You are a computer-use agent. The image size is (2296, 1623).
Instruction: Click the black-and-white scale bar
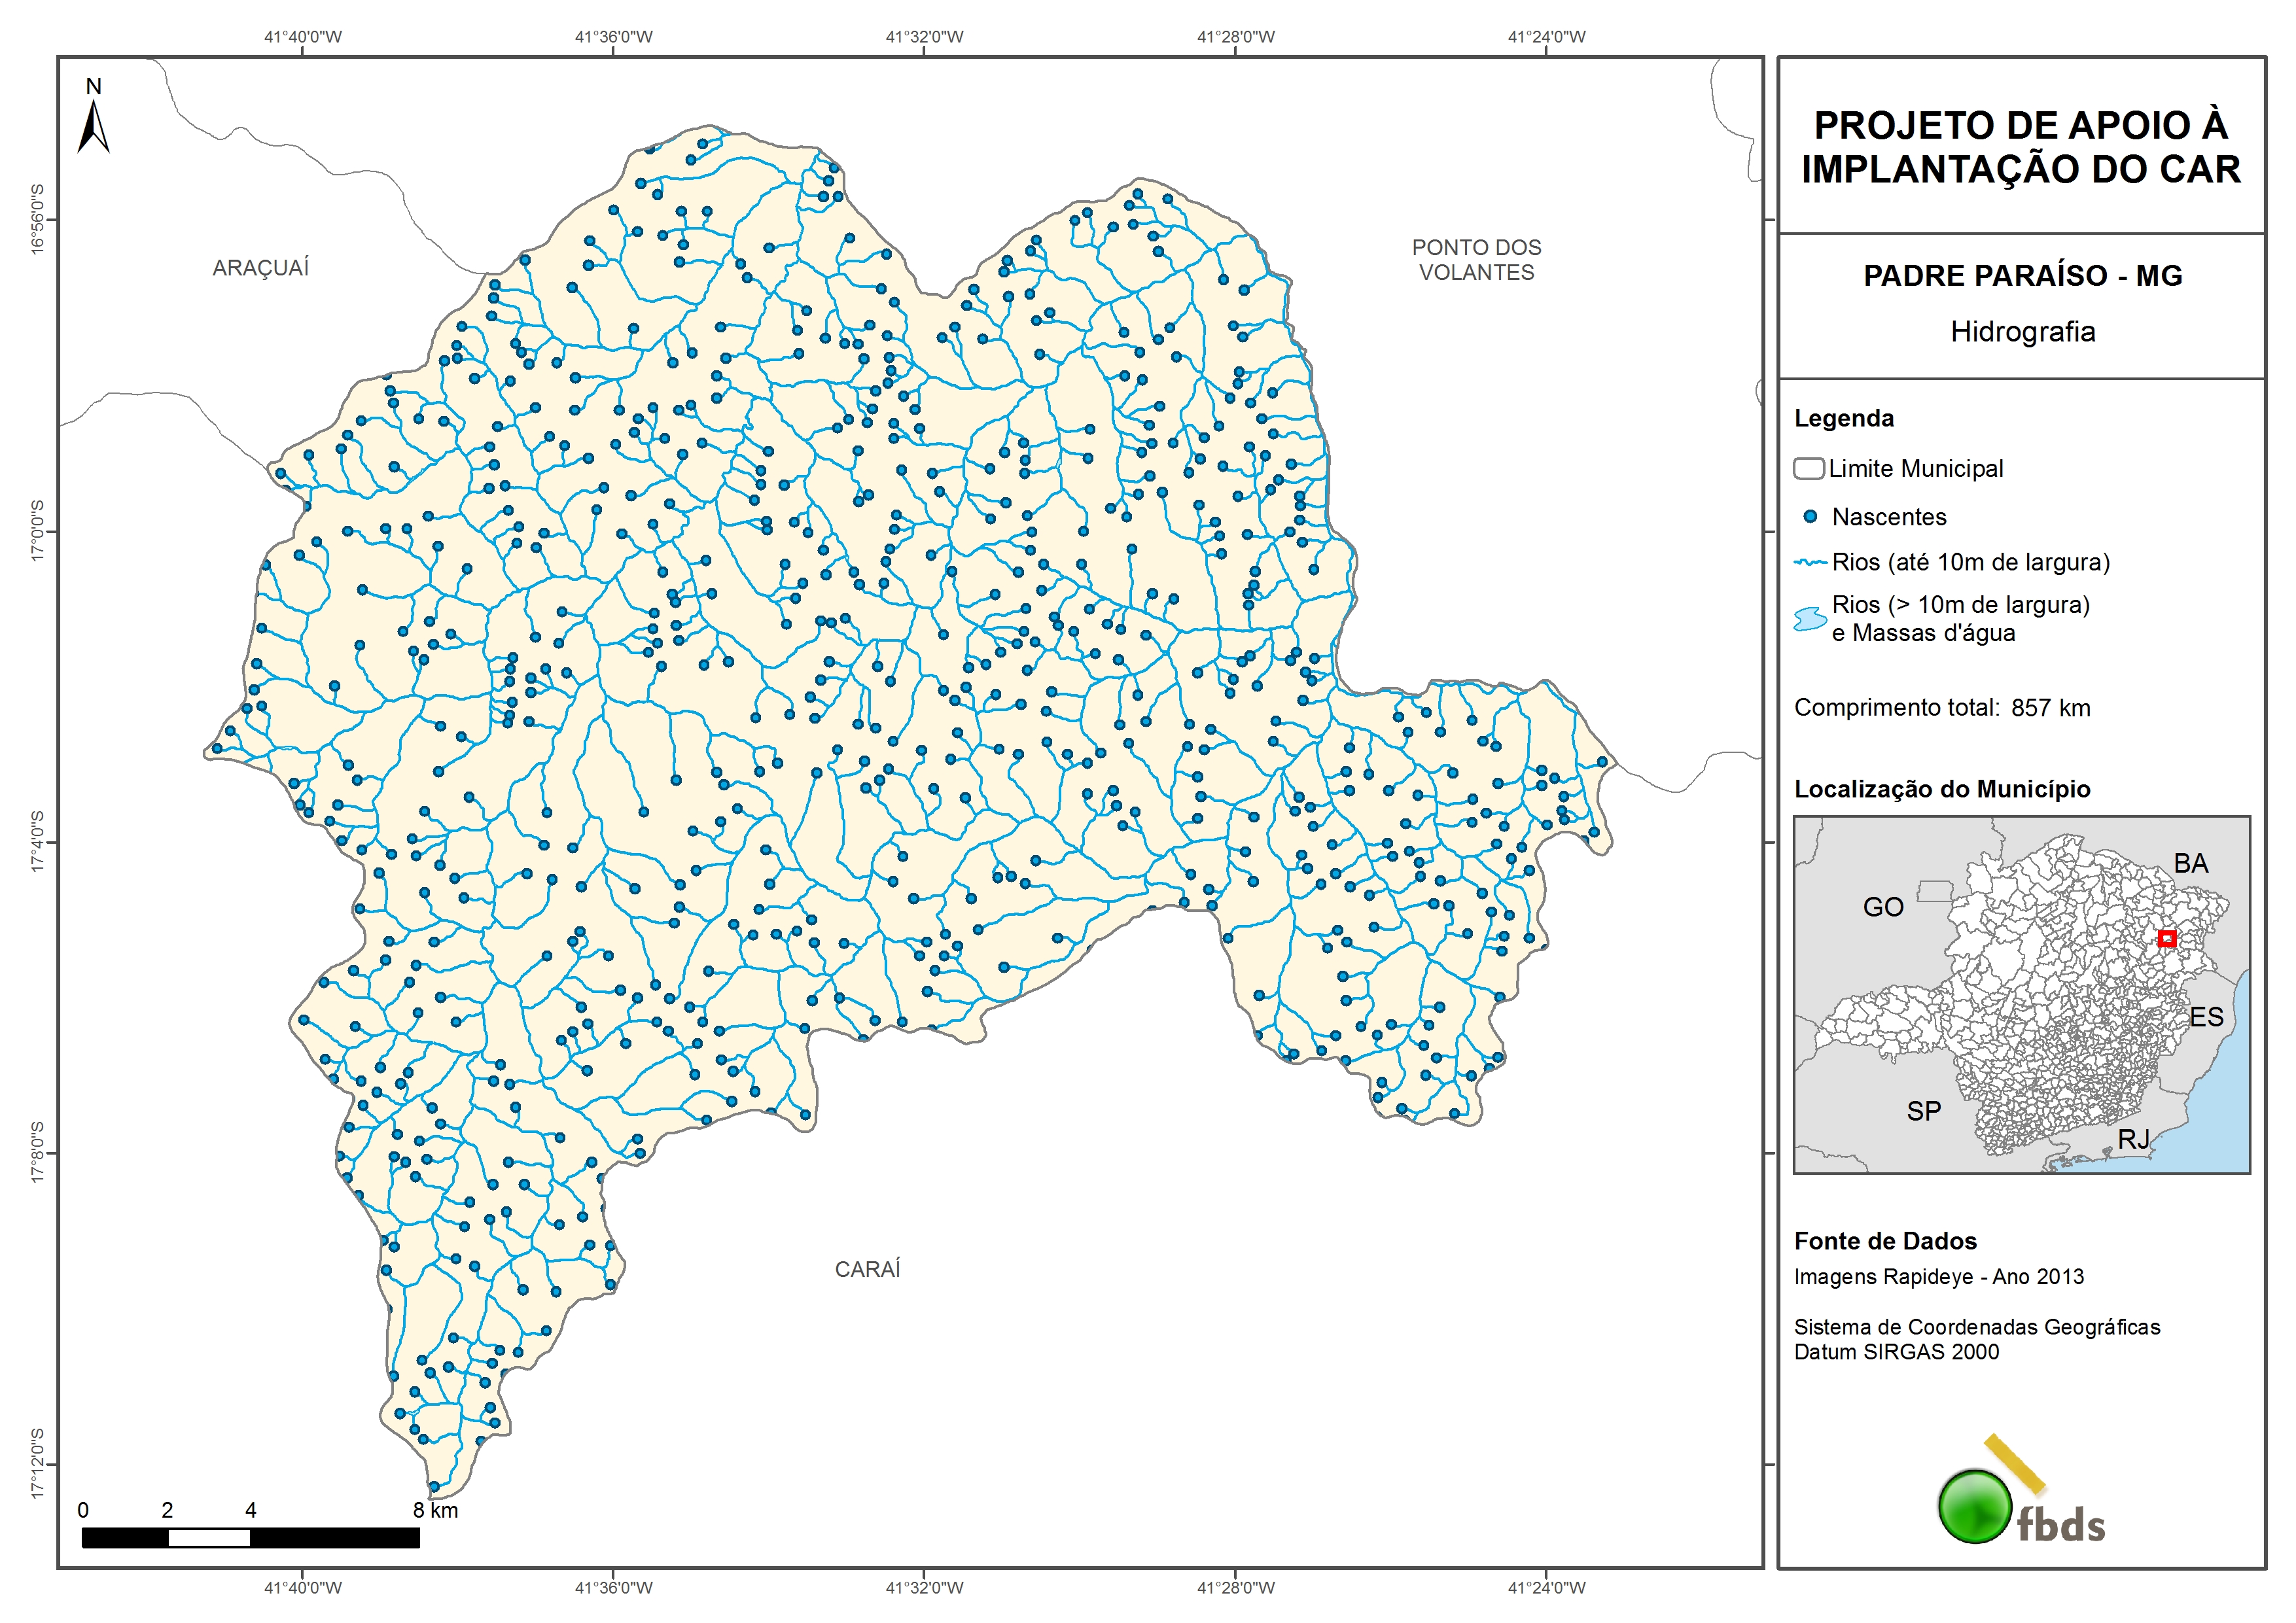click(x=250, y=1538)
